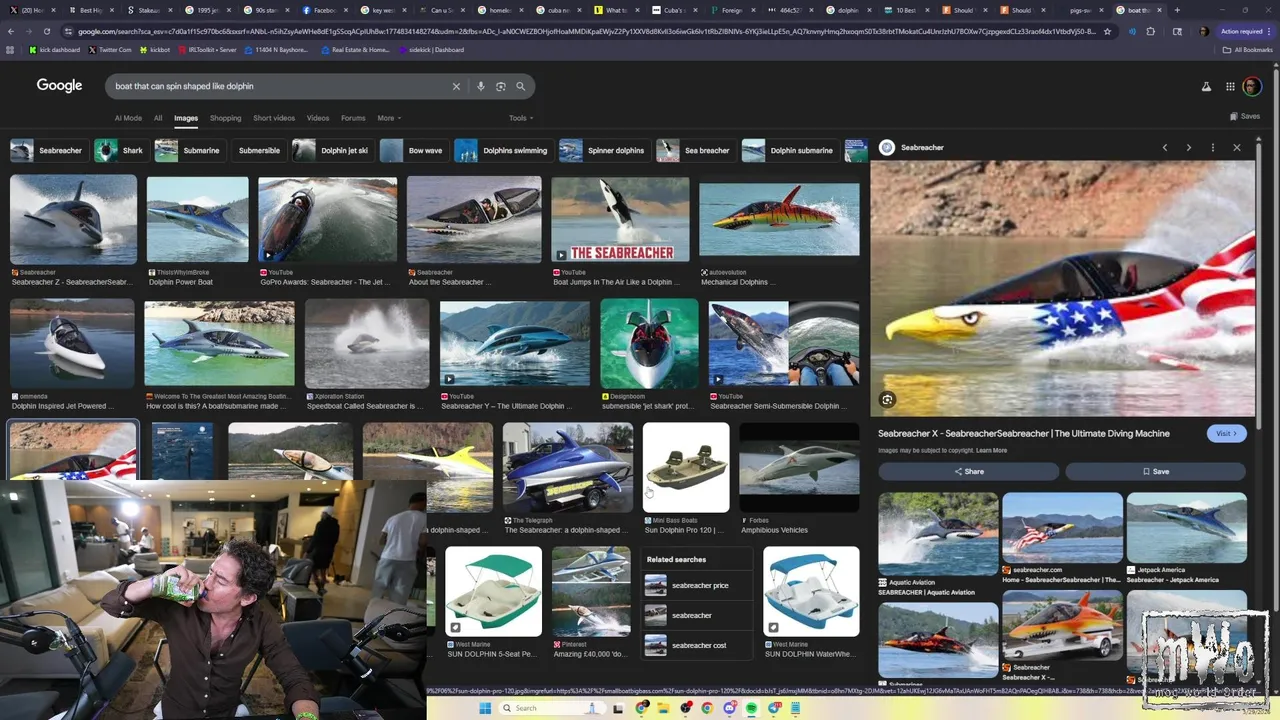Filter images by Seabreacher chip
This screenshot has height=720, width=1280.
[x=47, y=151]
